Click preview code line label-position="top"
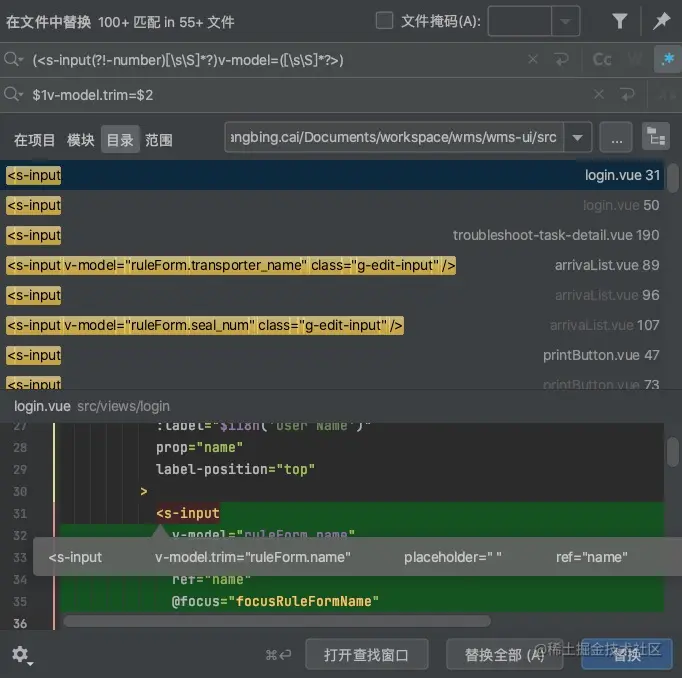The width and height of the screenshot is (682, 678). [x=235, y=470]
